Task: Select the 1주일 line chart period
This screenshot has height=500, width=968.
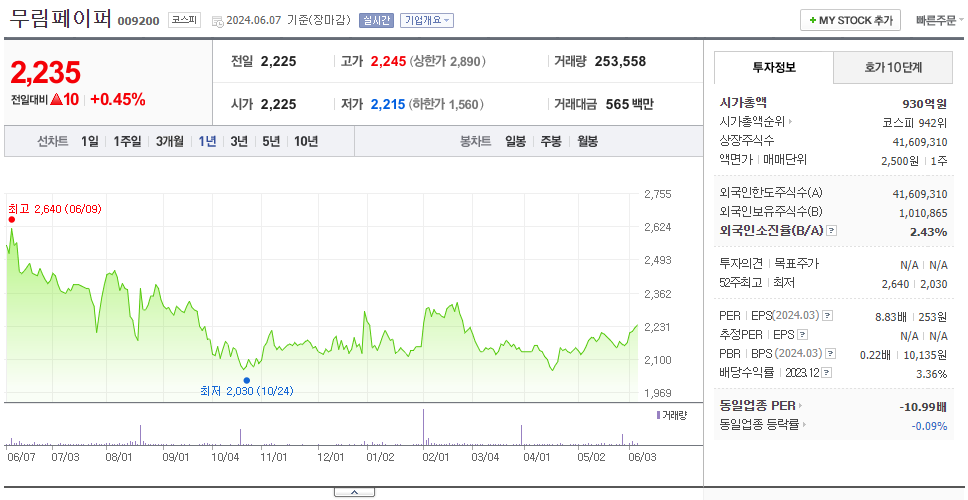Action: click(x=127, y=141)
